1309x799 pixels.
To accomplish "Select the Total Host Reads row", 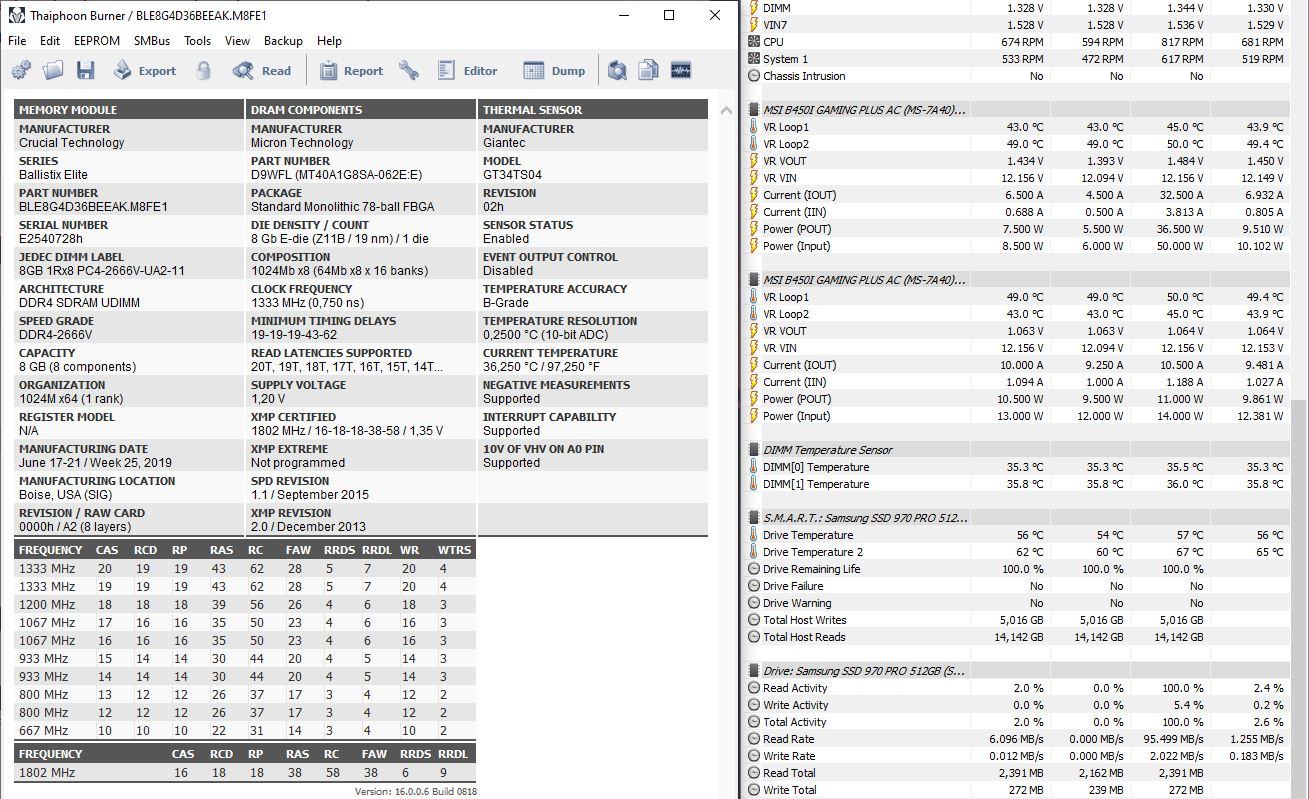I will (x=1018, y=637).
